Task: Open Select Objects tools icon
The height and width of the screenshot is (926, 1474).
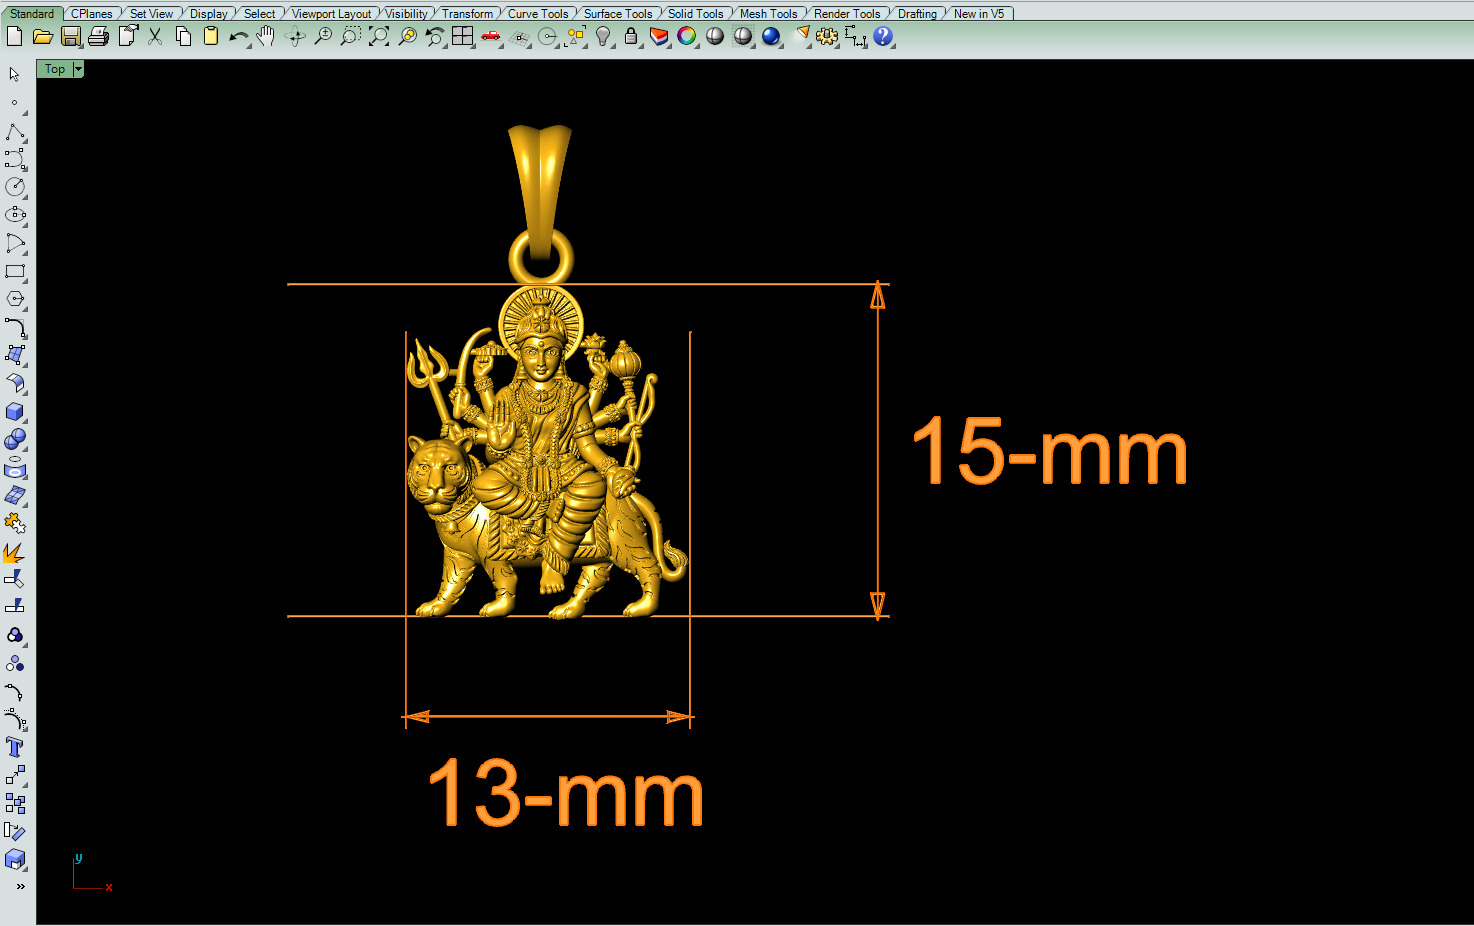Action: 575,36
